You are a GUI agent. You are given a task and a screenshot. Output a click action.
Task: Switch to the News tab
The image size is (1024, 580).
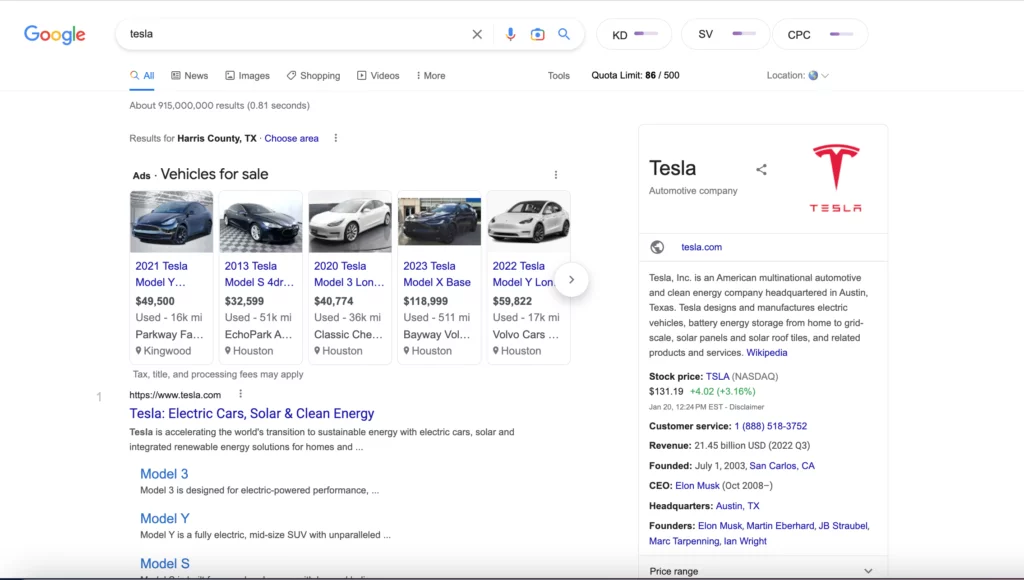(x=189, y=76)
